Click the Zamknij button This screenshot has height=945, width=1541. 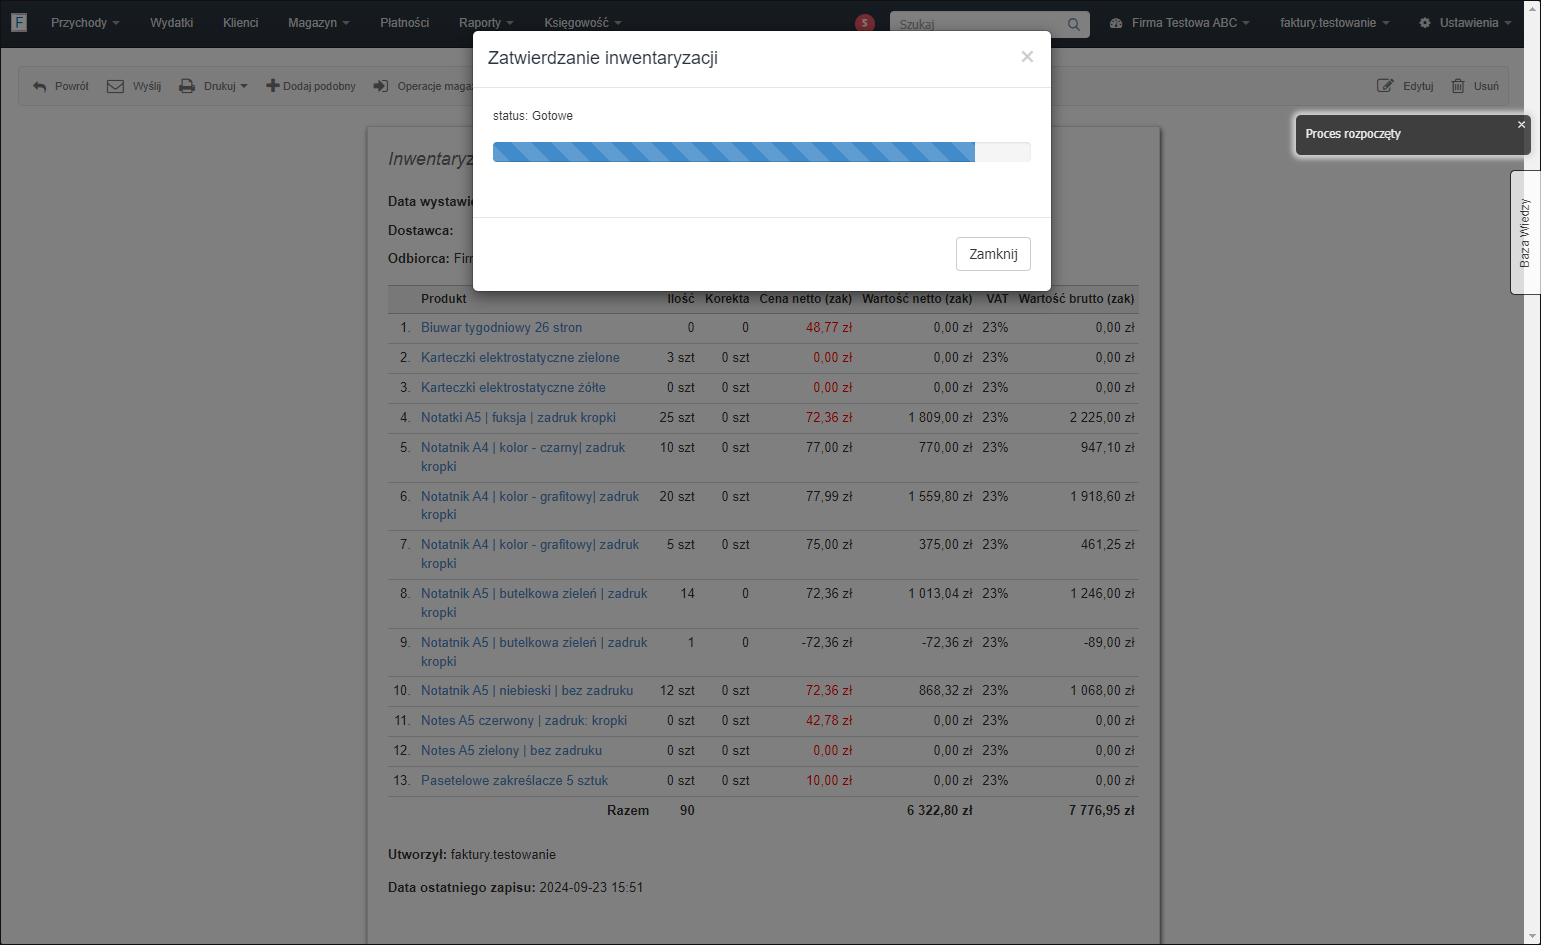993,254
